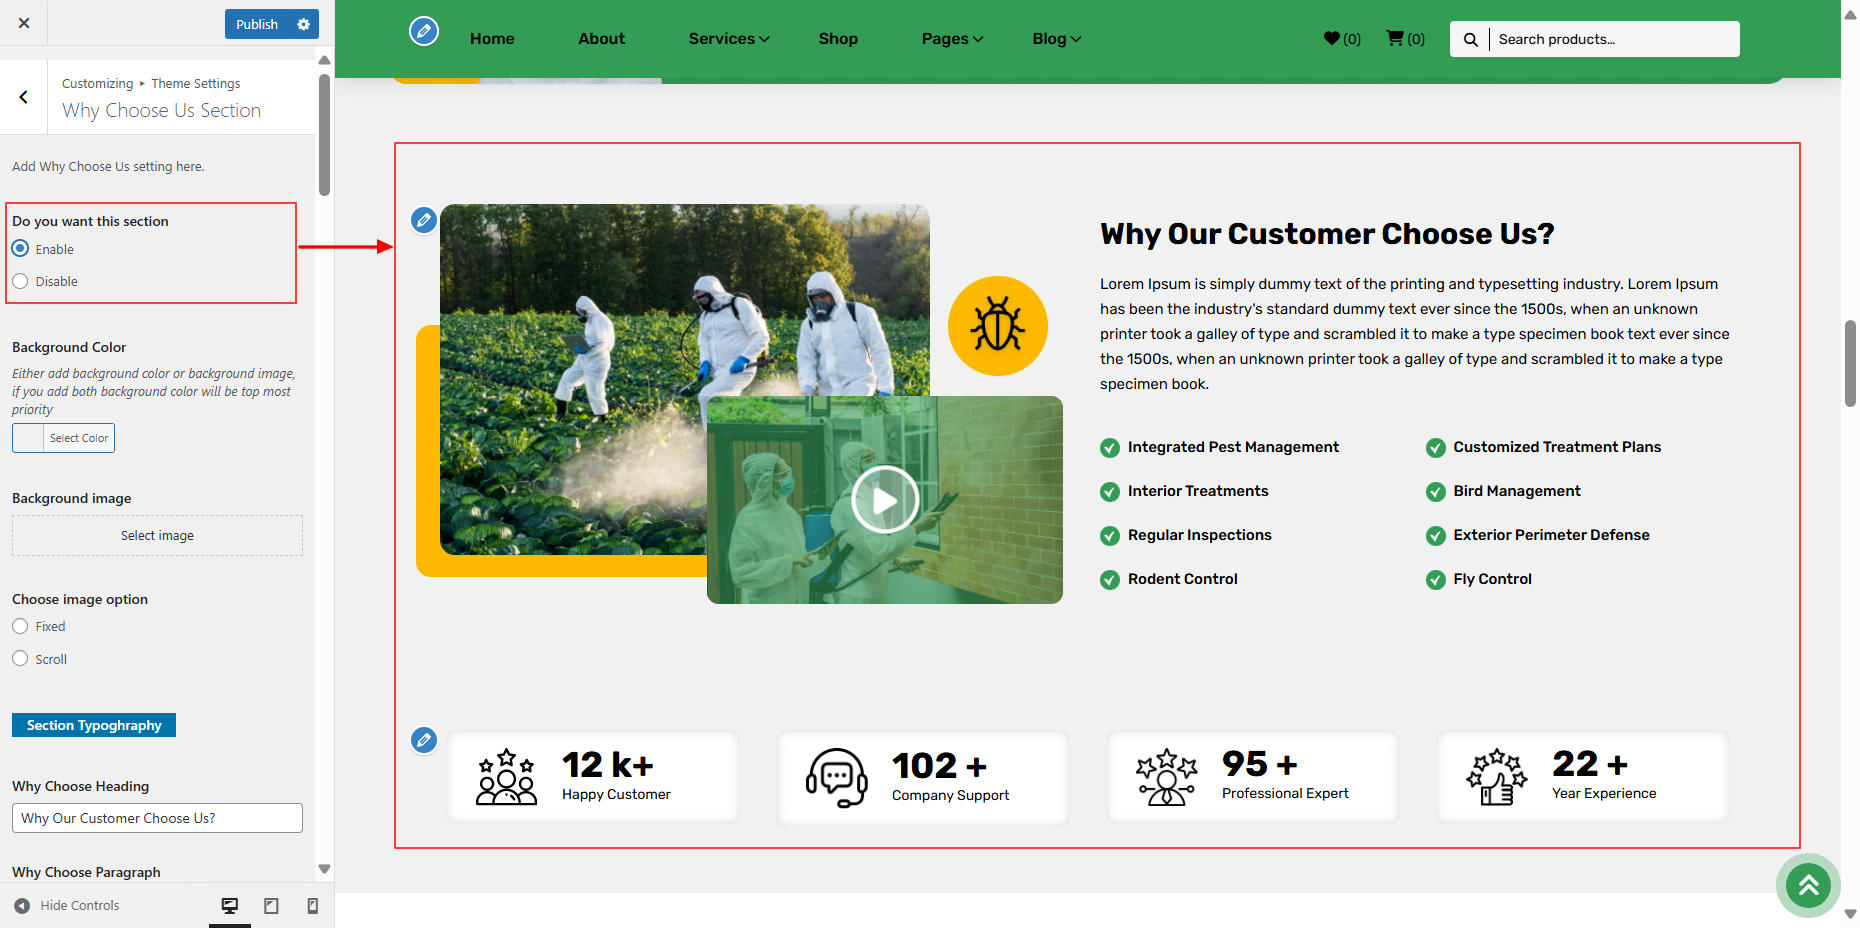Screen dimensions: 1860x928
Task: Click the Select image button
Action: tap(157, 536)
